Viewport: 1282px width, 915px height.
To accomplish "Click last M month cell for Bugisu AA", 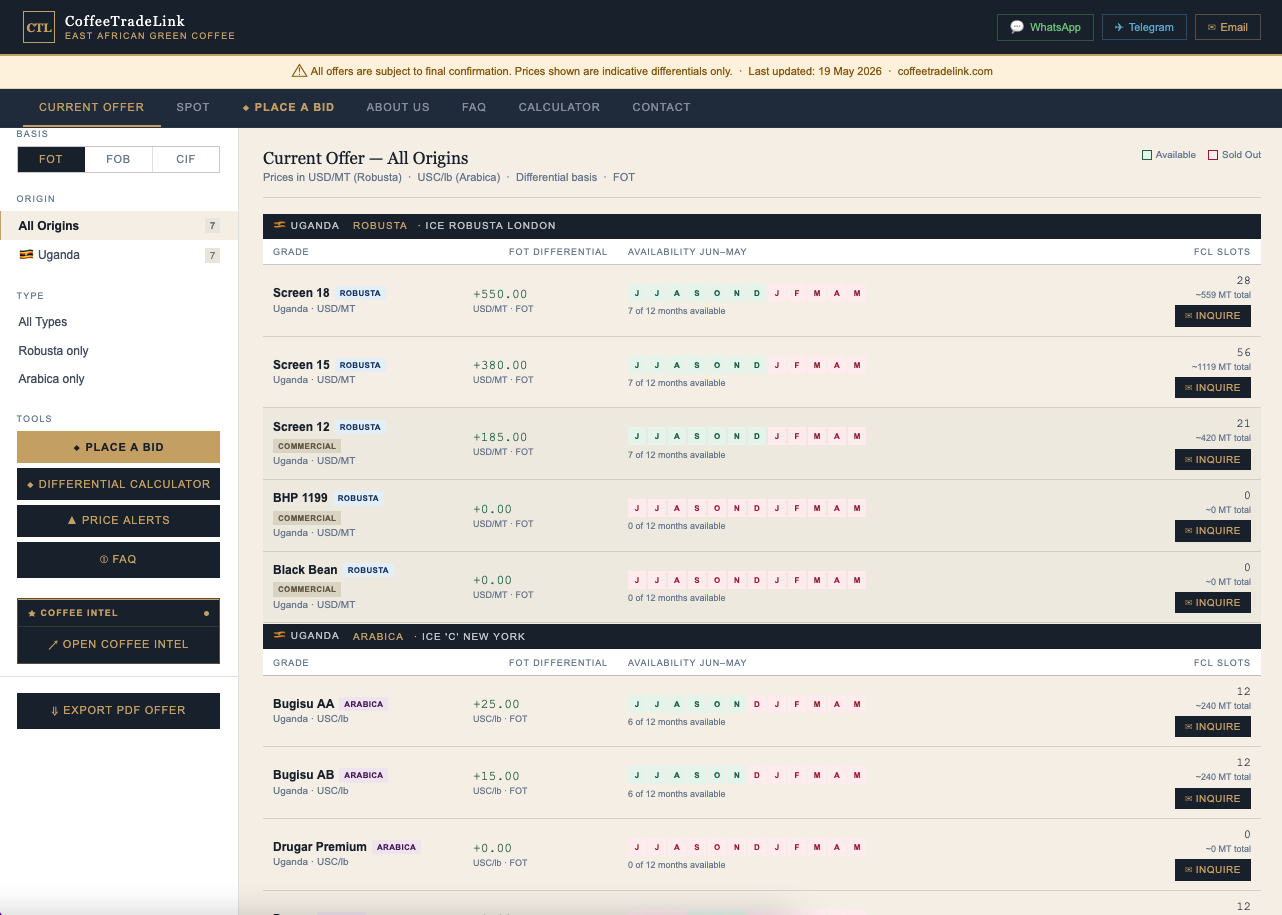I will coord(857,704).
